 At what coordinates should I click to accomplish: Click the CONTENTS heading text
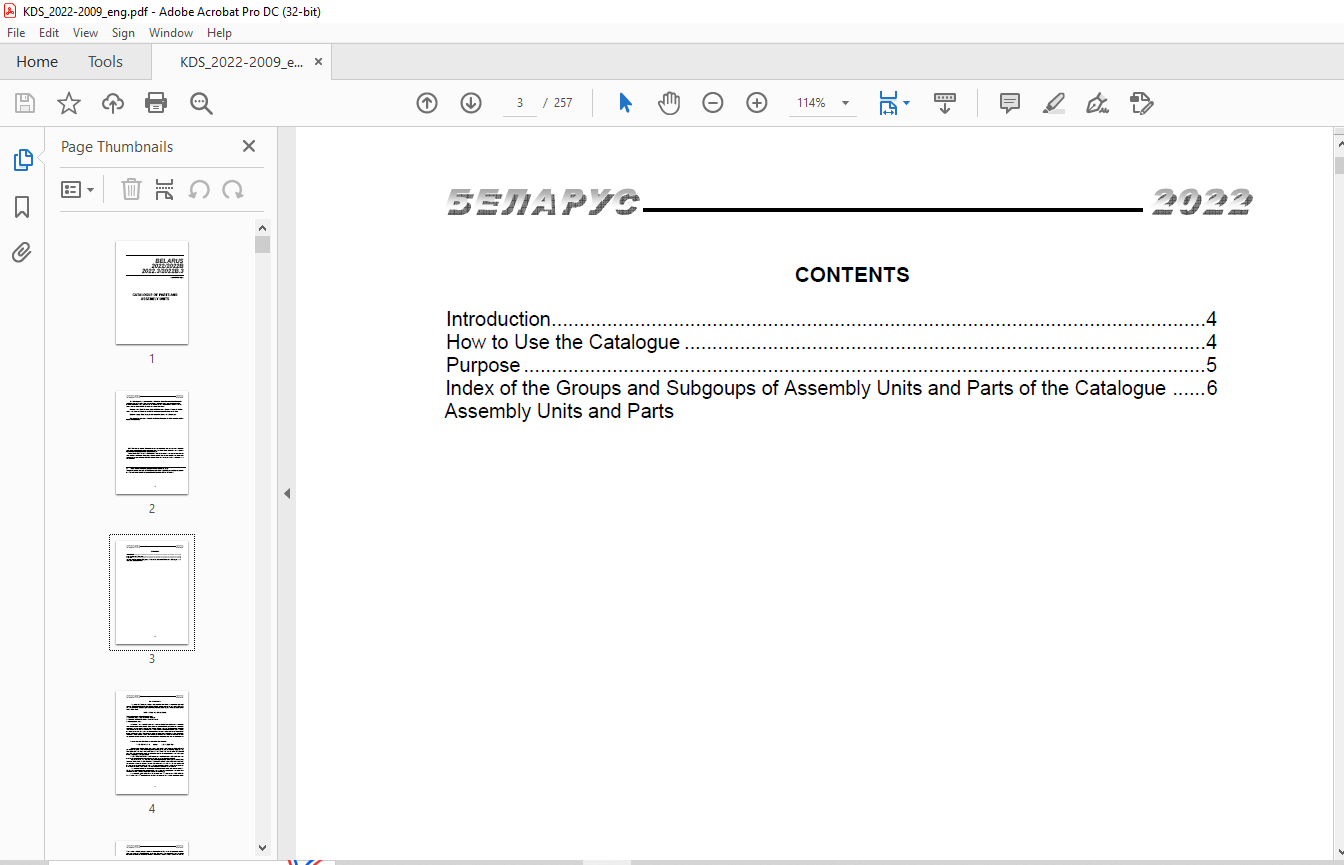tap(852, 275)
